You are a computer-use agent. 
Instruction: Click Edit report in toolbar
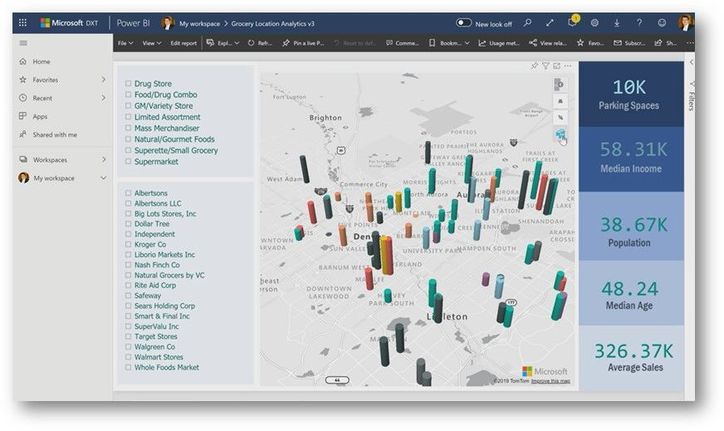click(x=183, y=43)
